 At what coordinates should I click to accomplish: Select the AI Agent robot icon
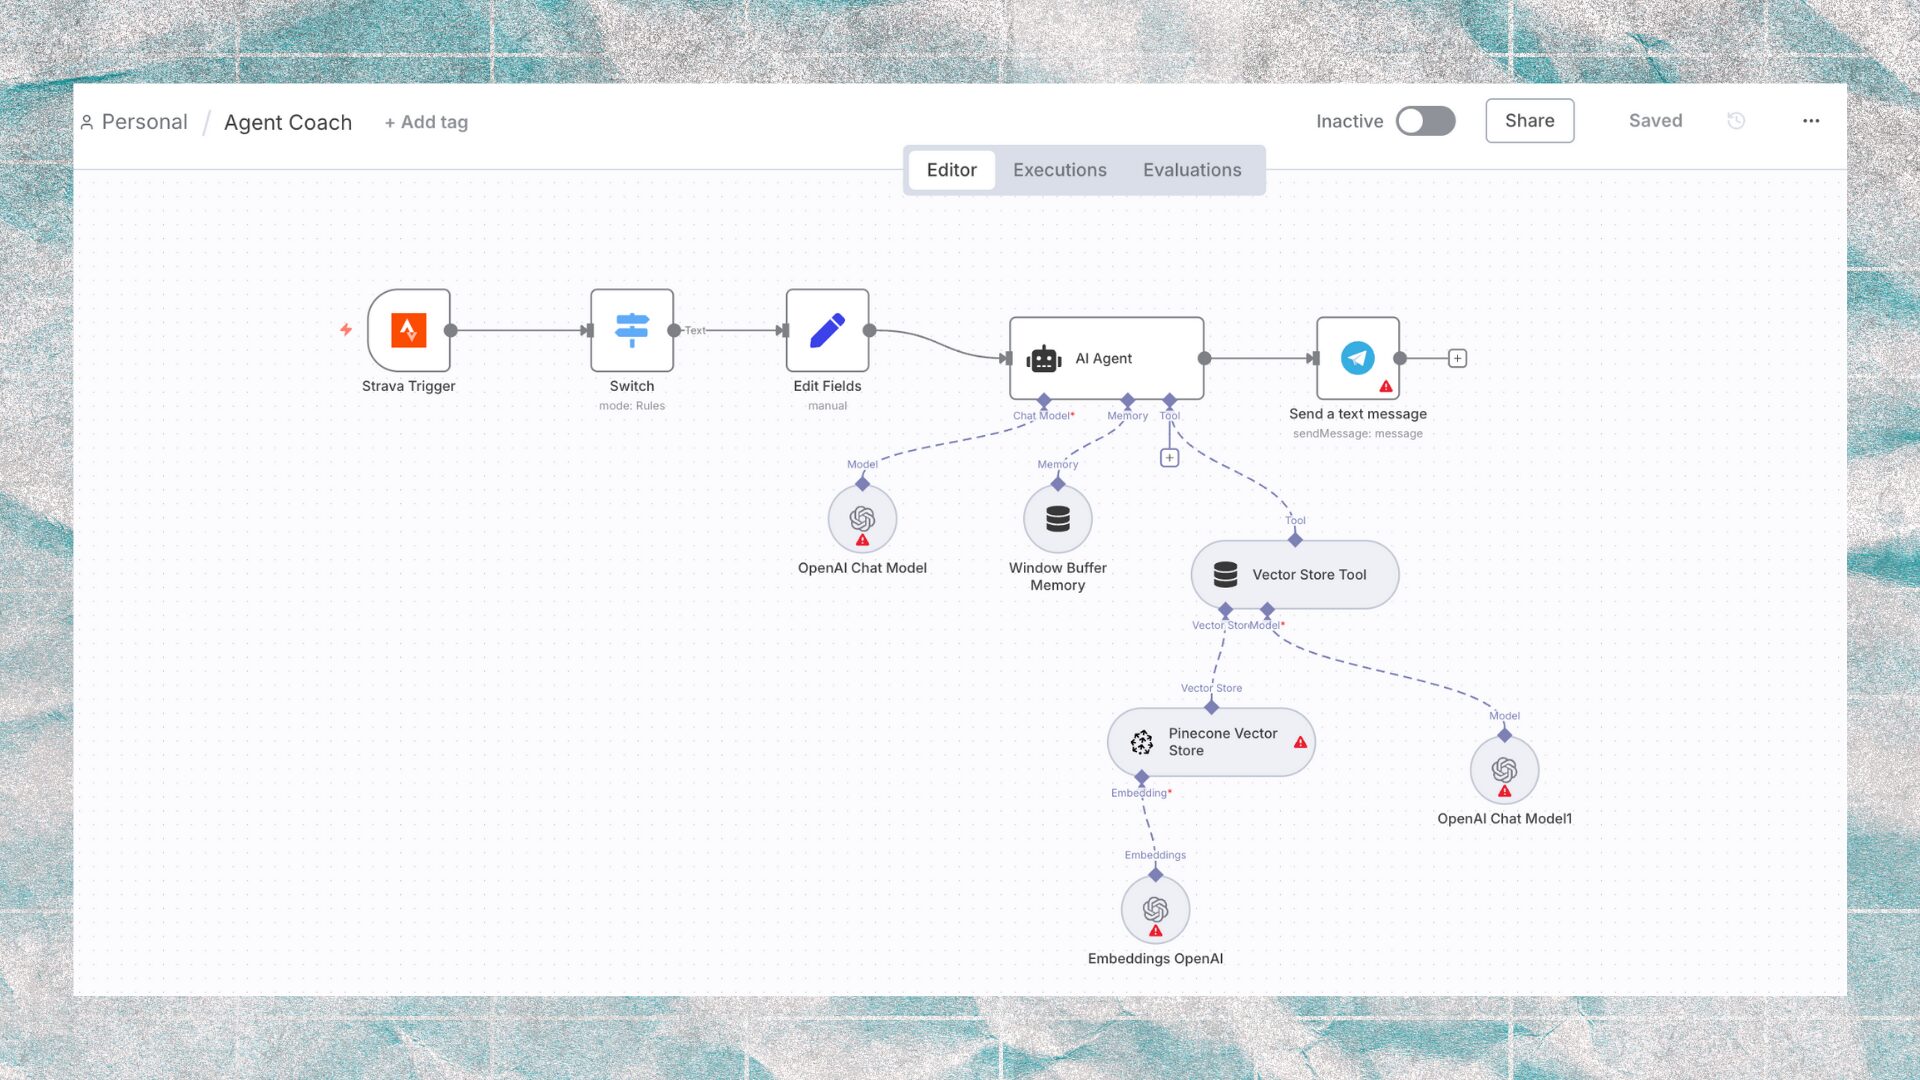[x=1044, y=358]
